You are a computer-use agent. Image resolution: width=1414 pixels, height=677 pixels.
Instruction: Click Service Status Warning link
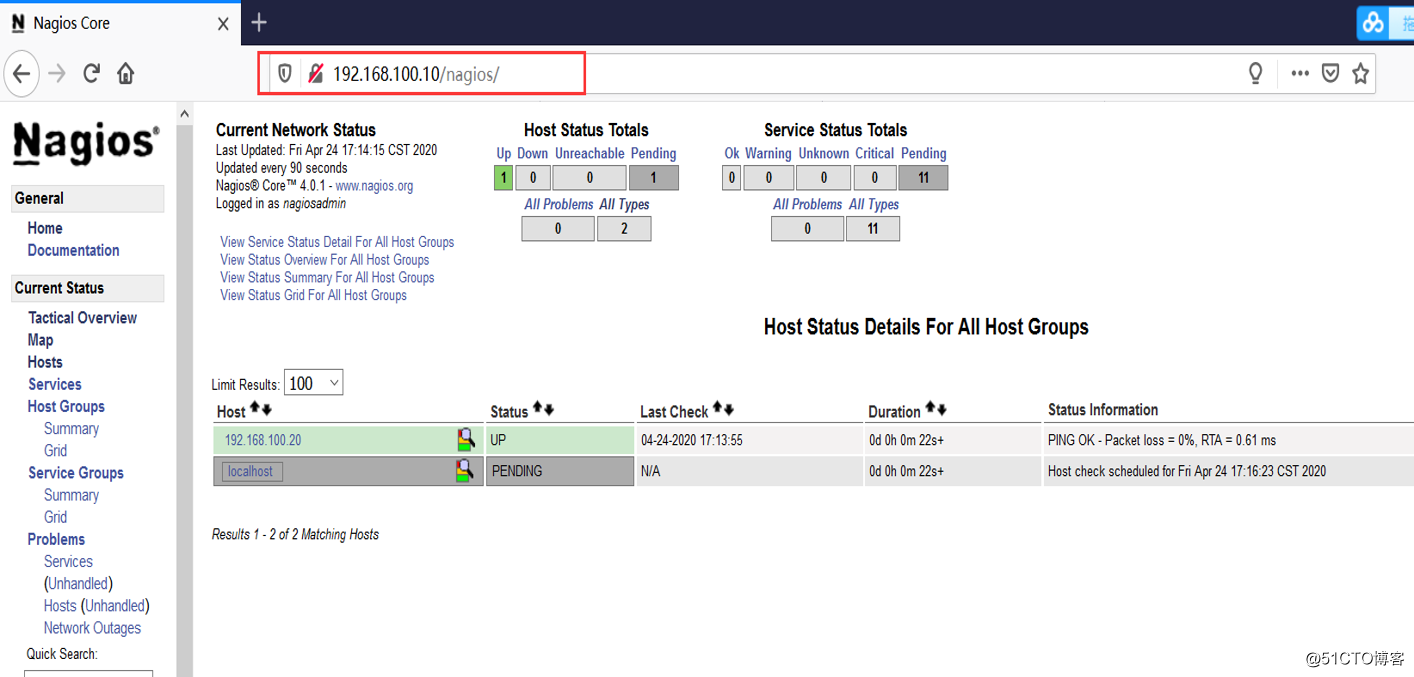coord(768,153)
